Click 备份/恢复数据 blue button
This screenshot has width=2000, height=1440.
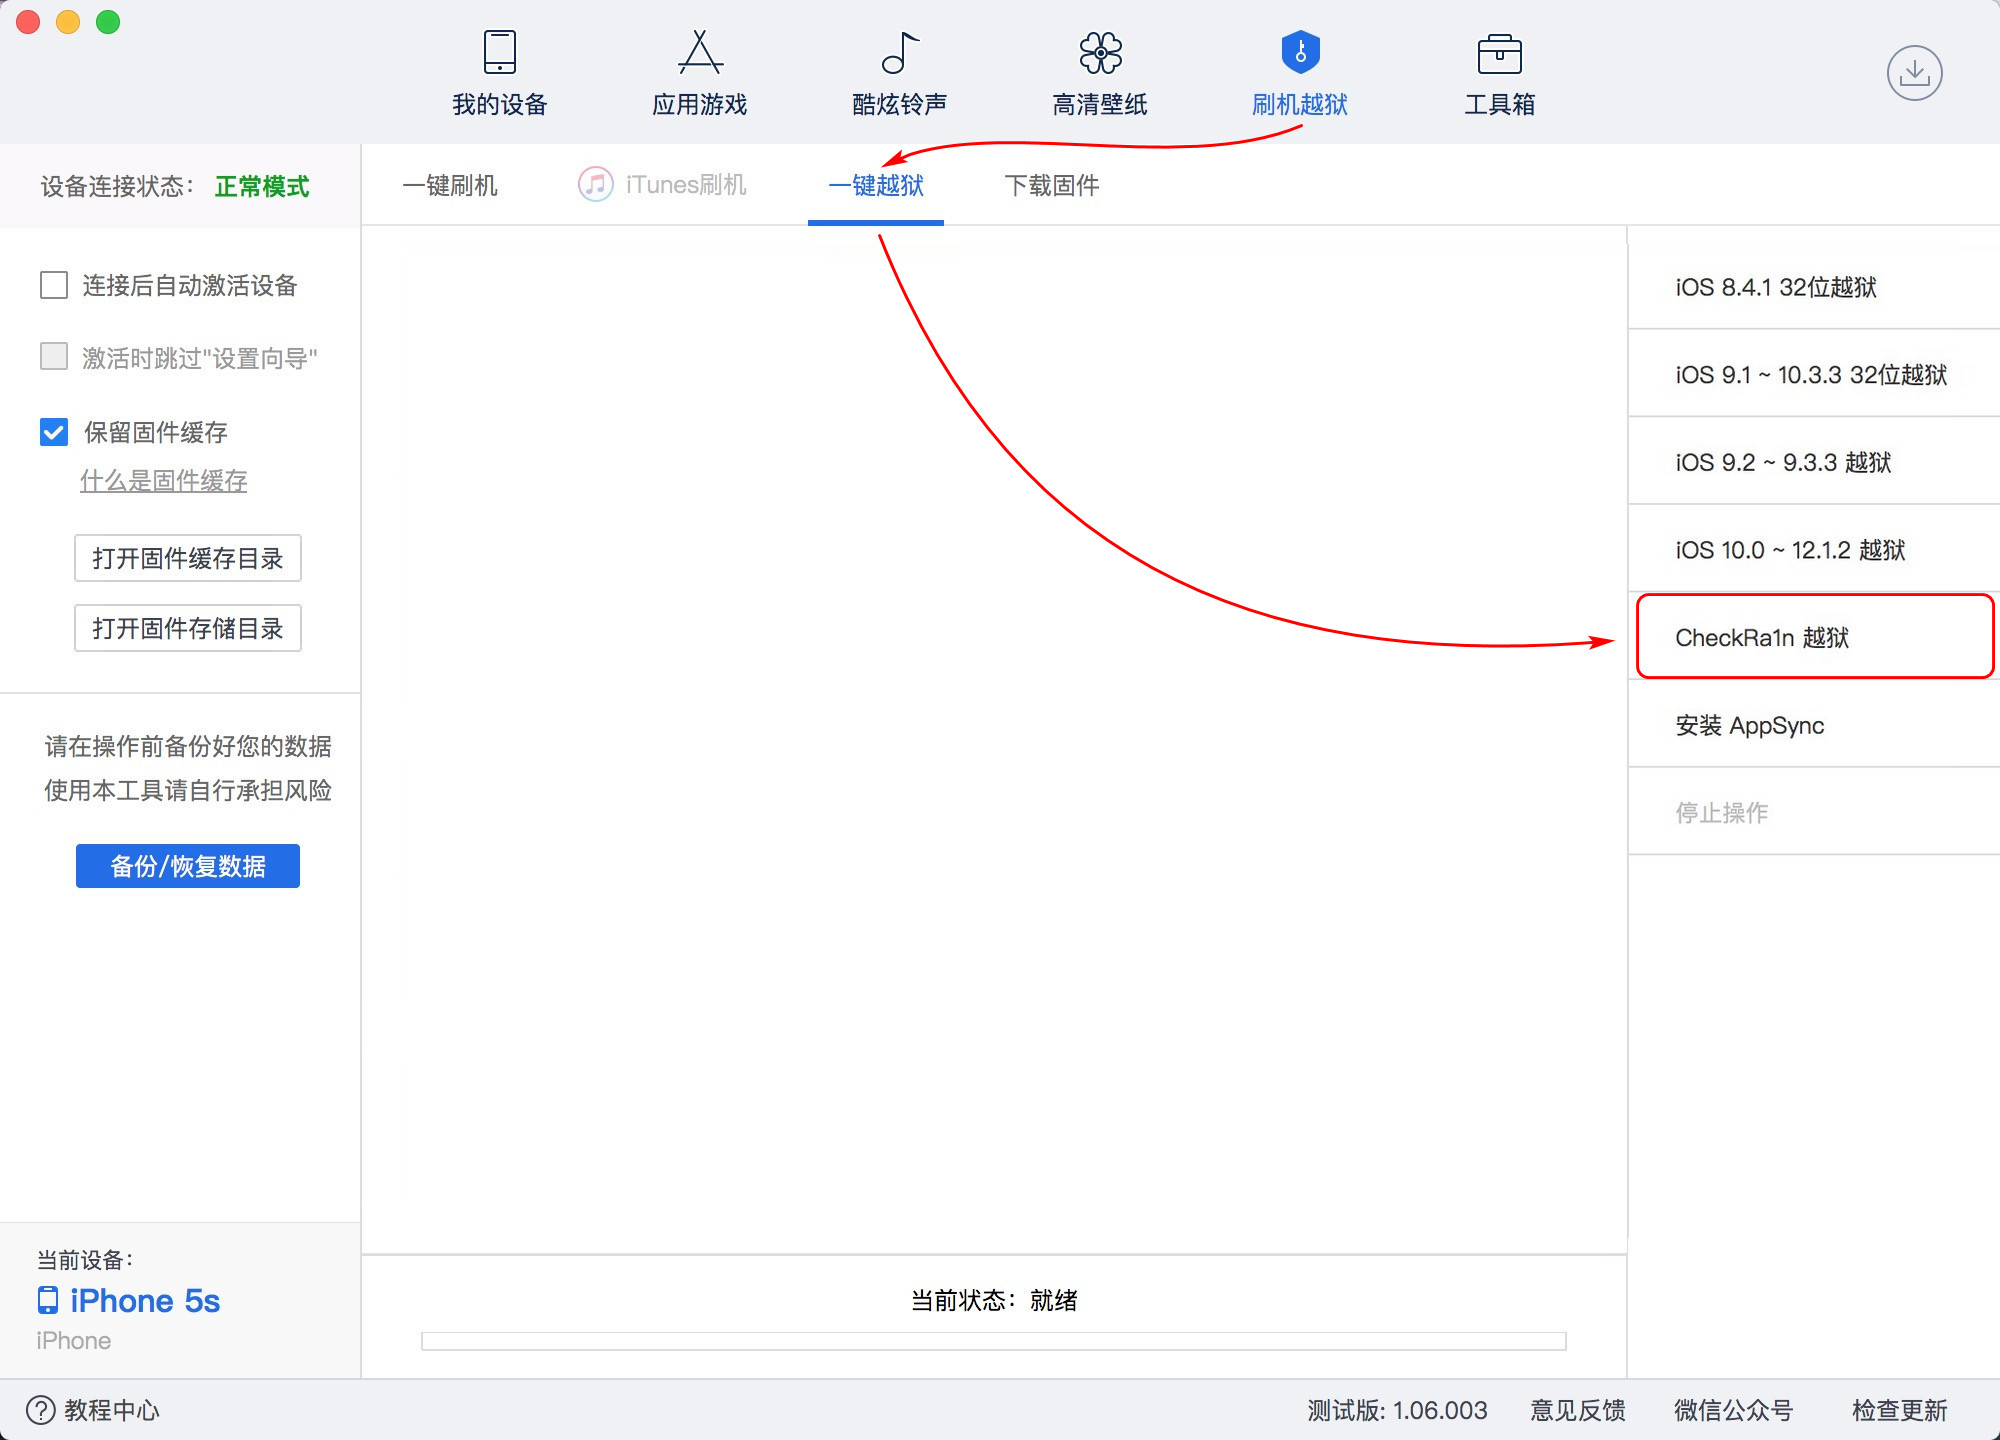click(188, 866)
